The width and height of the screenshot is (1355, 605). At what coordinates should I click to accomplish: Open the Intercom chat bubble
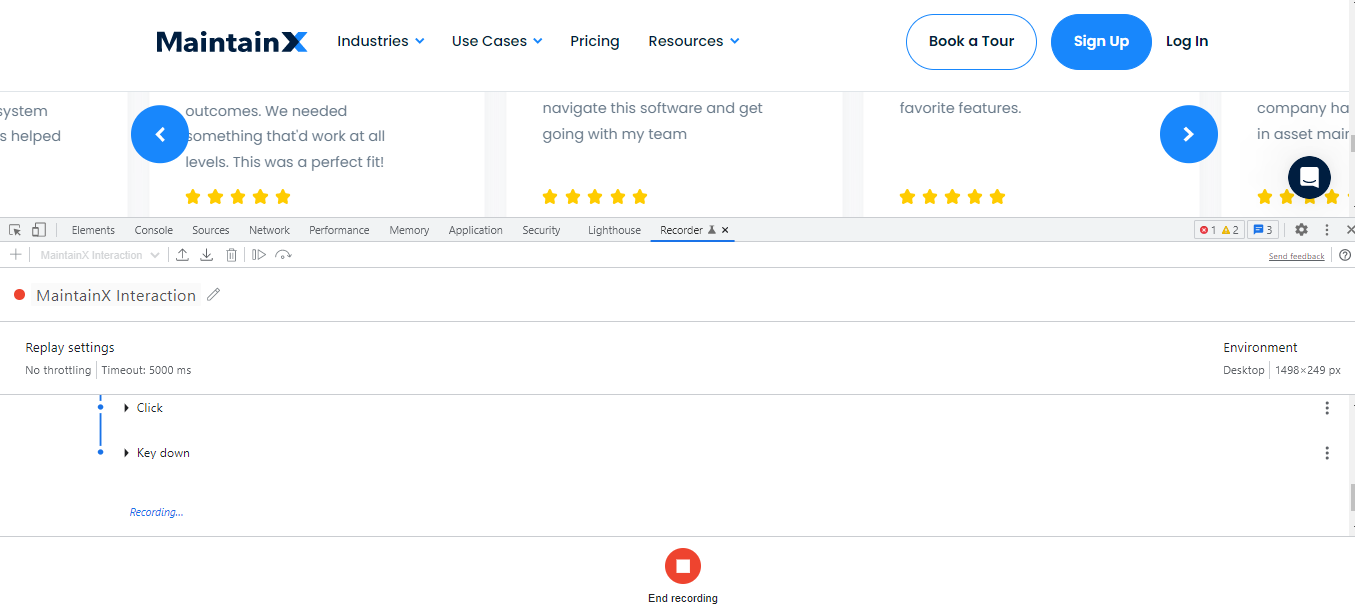pos(1309,178)
